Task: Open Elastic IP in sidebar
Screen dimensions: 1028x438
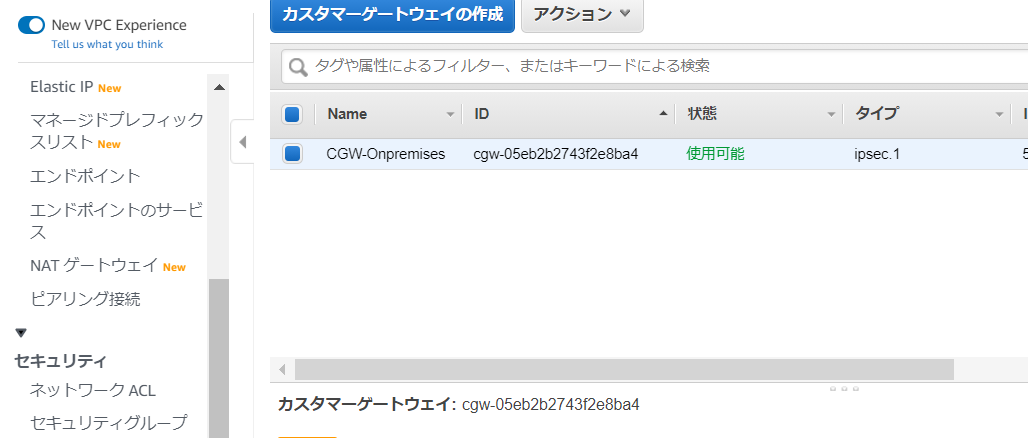Action: pyautogui.click(x=62, y=87)
